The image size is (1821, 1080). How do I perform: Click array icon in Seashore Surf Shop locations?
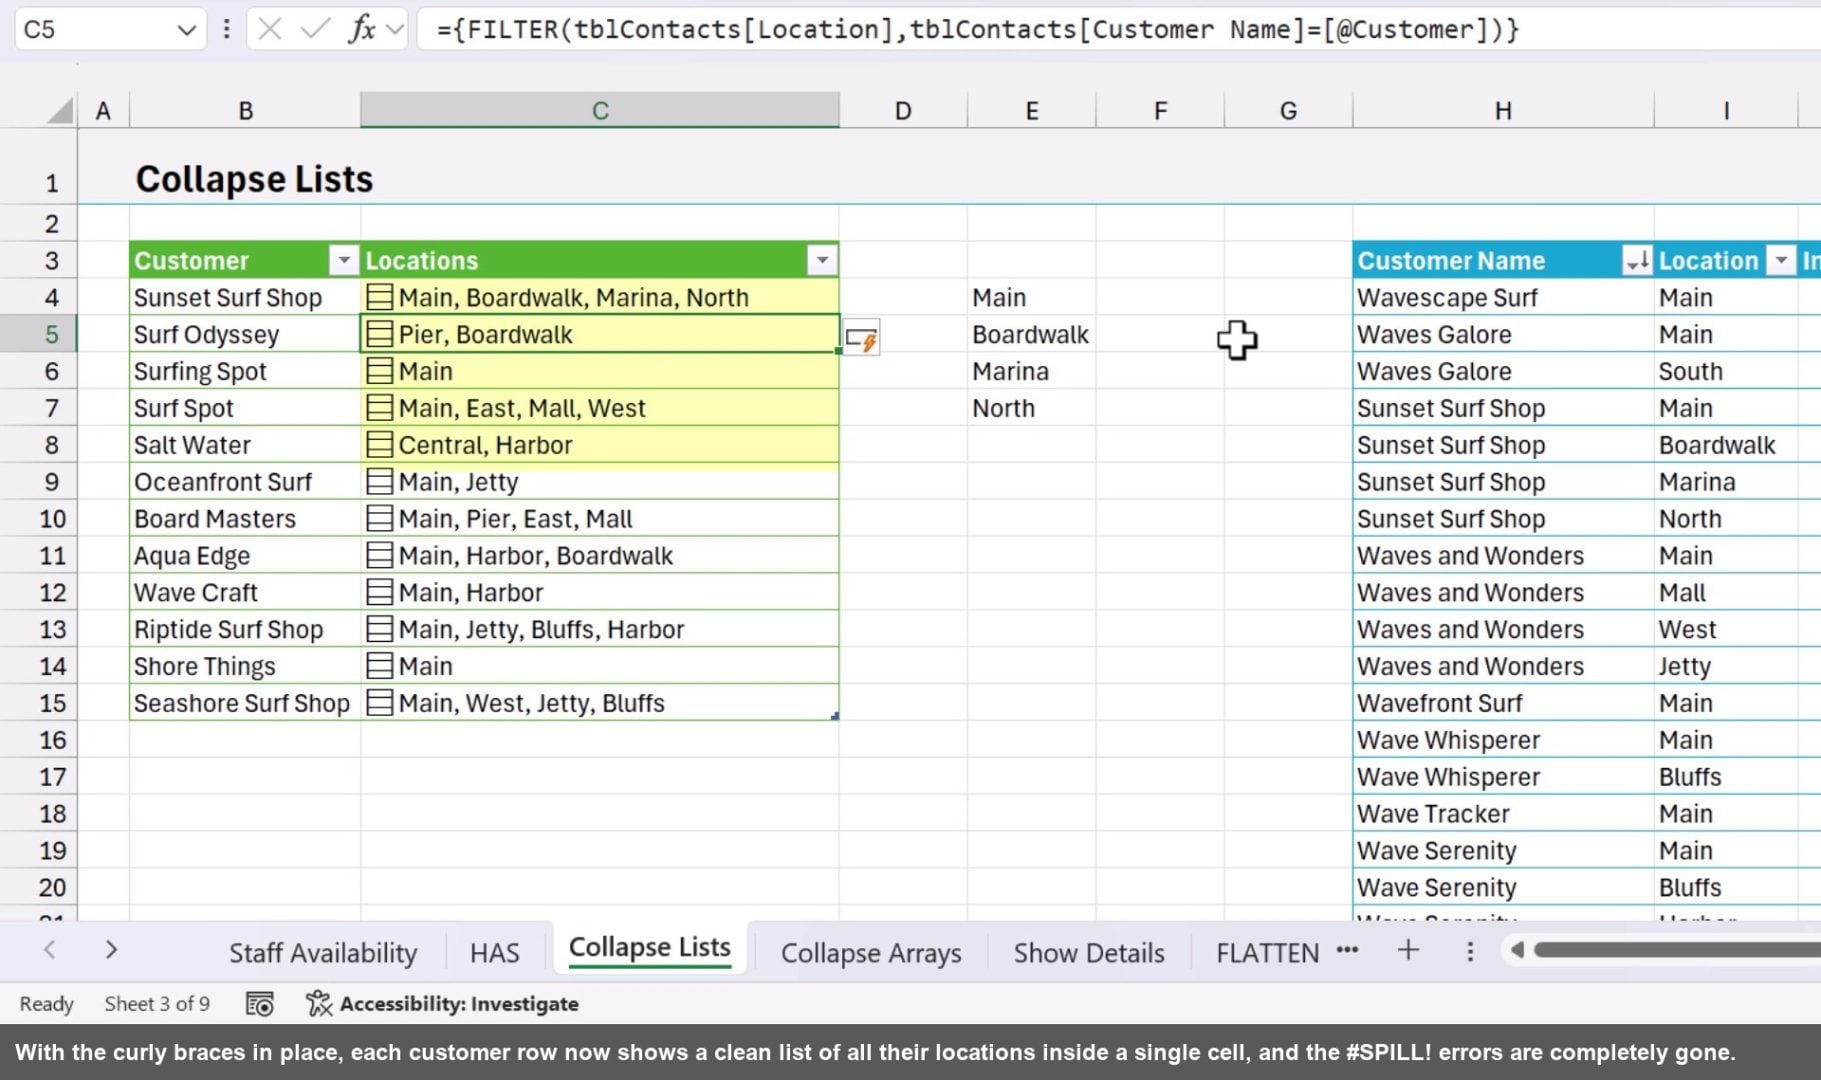click(379, 703)
